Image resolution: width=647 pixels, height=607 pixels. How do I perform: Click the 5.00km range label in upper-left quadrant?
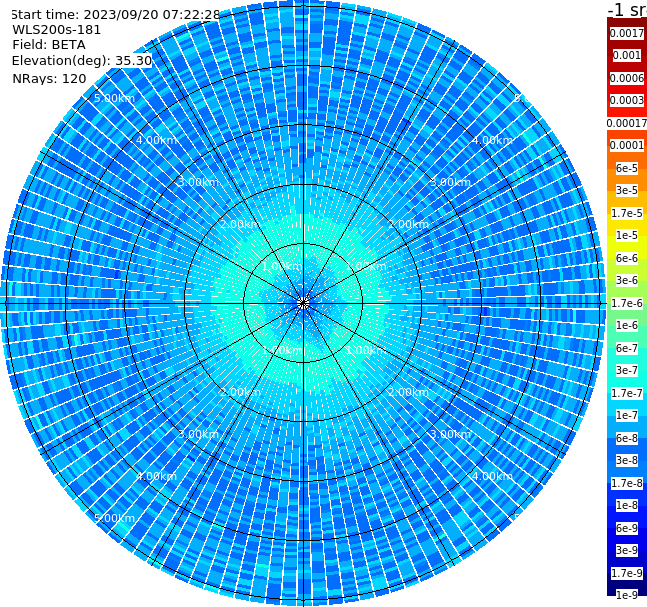point(114,98)
